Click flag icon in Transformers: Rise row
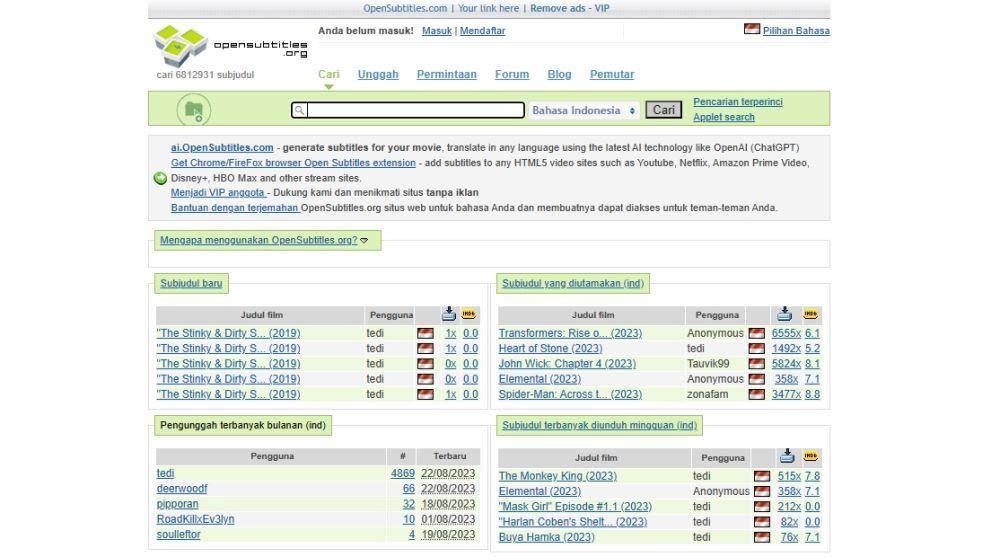1000x557 pixels. (x=756, y=333)
